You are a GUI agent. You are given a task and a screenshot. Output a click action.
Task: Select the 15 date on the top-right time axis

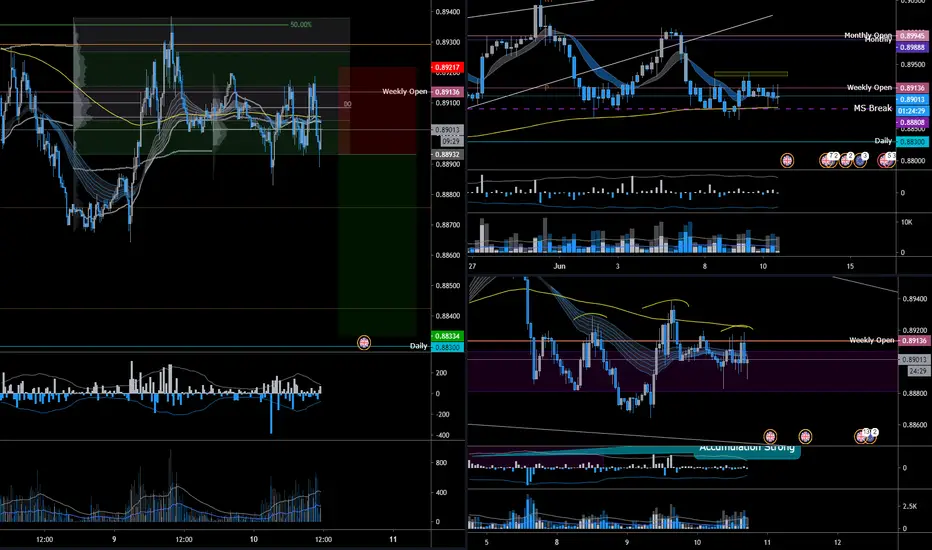(850, 266)
